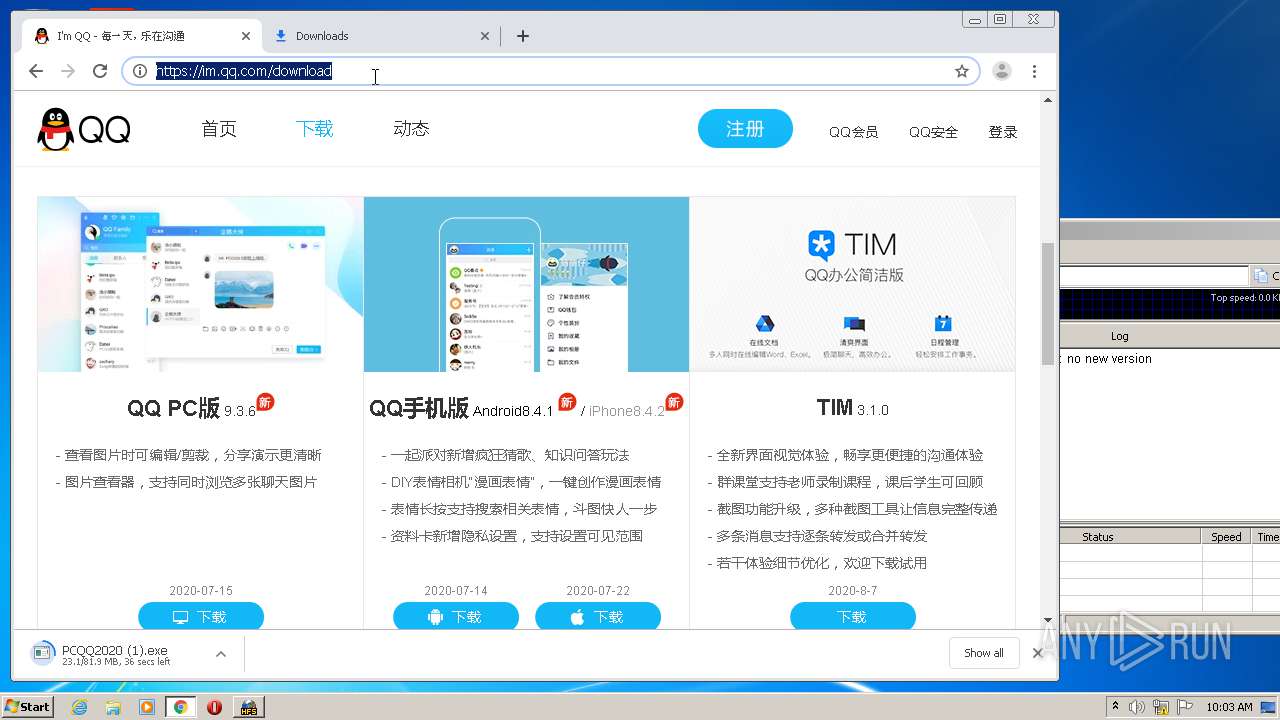Open media player from taskbar
1280x720 pixels.
click(147, 707)
